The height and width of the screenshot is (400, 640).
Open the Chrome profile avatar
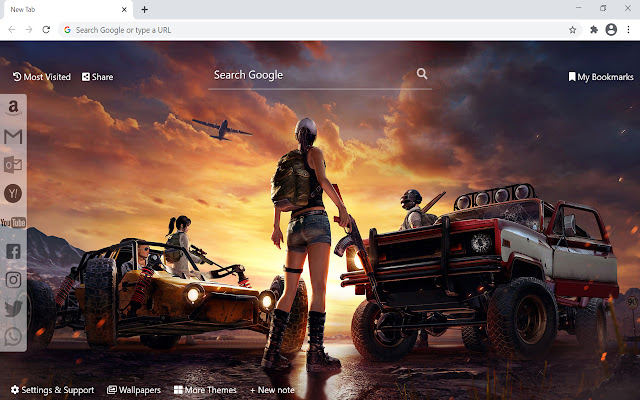[611, 29]
